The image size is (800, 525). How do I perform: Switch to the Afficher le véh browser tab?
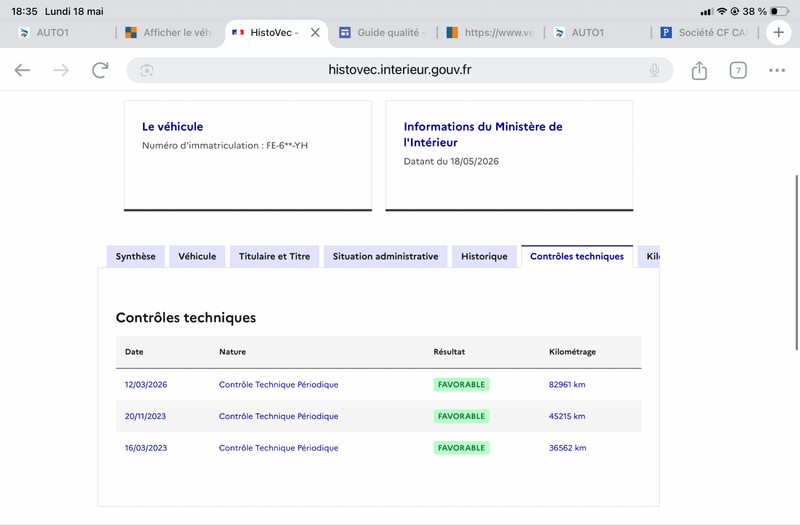[169, 33]
